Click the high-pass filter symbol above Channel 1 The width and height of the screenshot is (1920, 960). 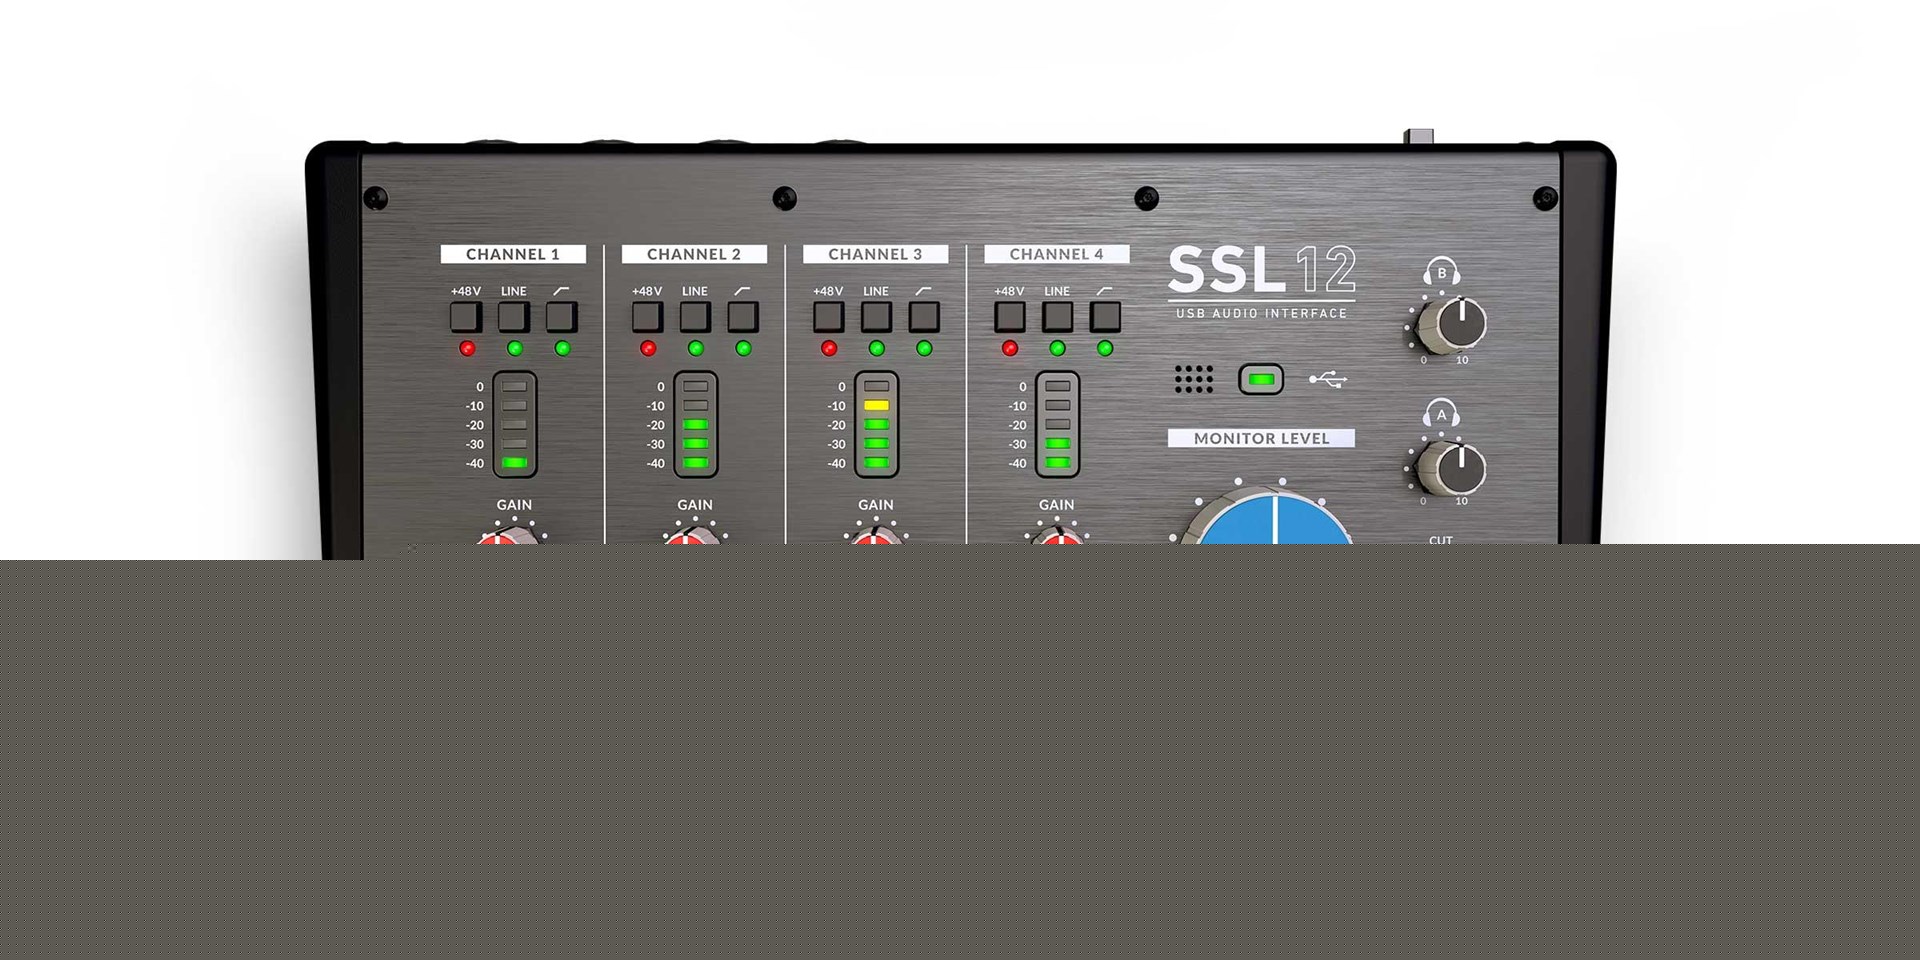[562, 291]
